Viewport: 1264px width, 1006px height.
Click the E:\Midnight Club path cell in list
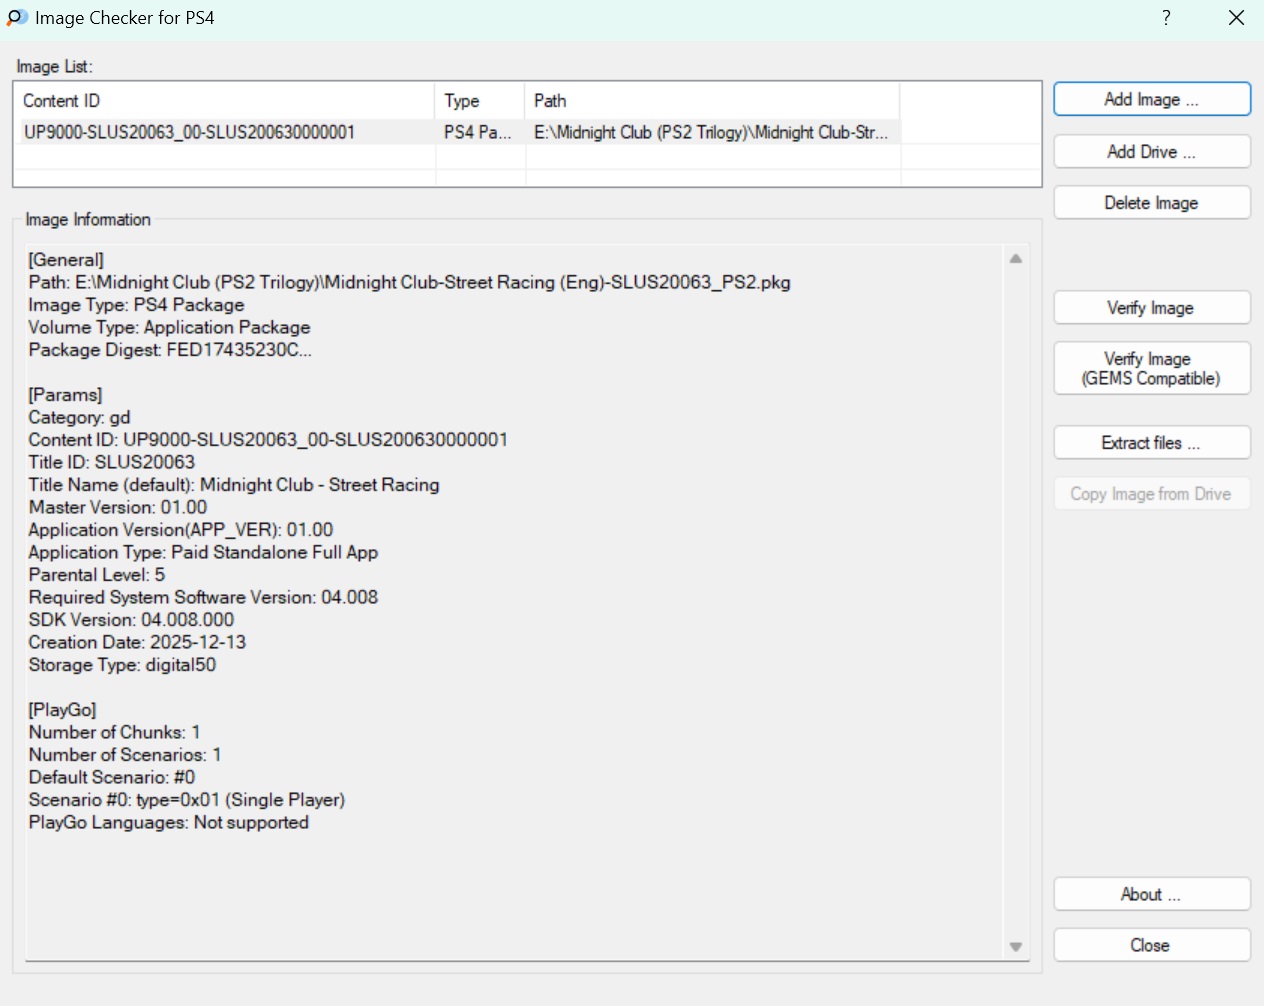pos(710,132)
